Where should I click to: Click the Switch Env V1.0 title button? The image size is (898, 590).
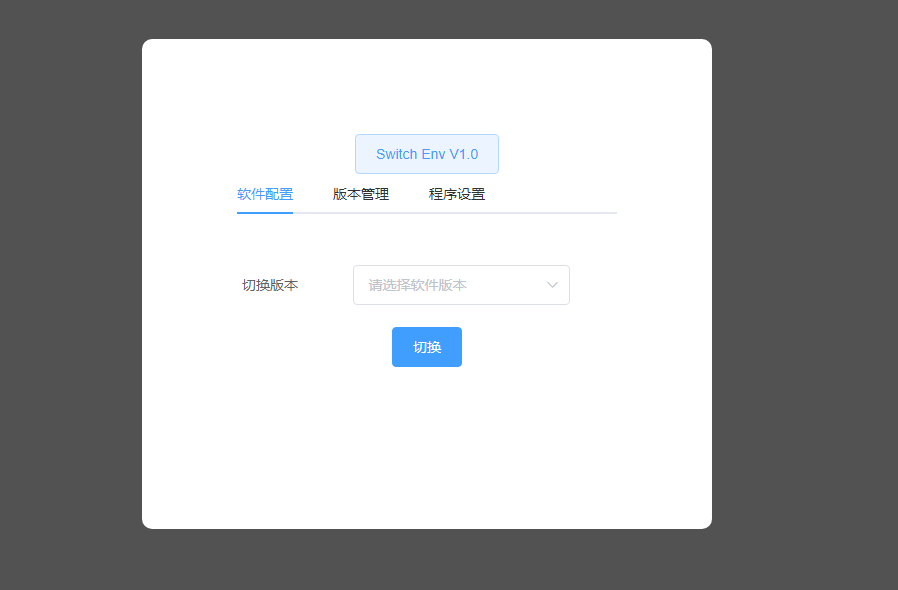[x=427, y=154]
